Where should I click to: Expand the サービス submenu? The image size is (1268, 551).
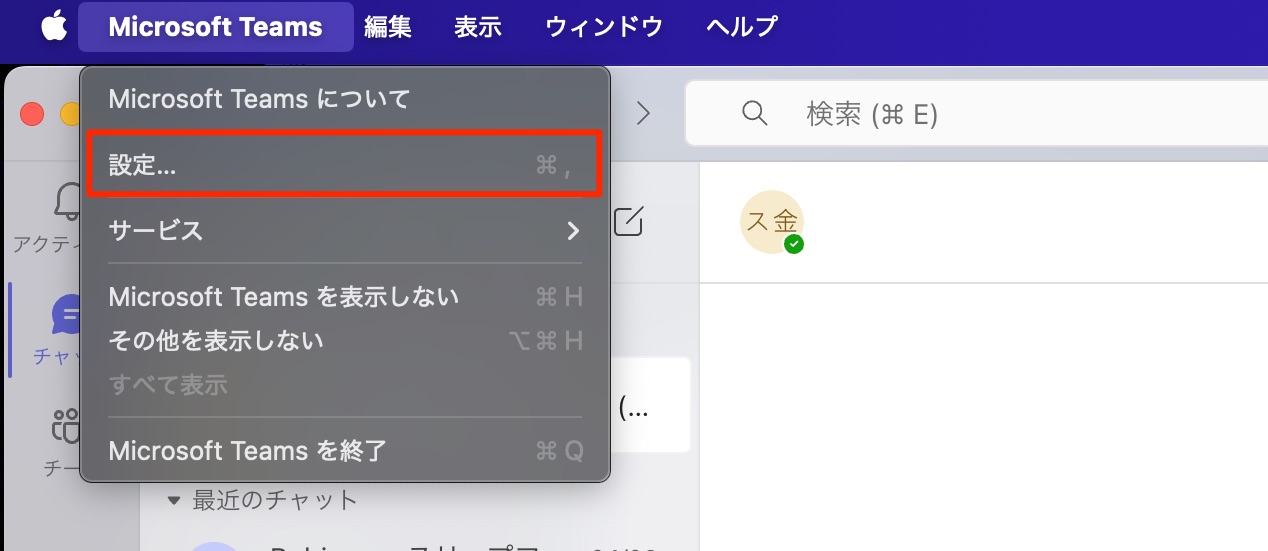coord(345,231)
